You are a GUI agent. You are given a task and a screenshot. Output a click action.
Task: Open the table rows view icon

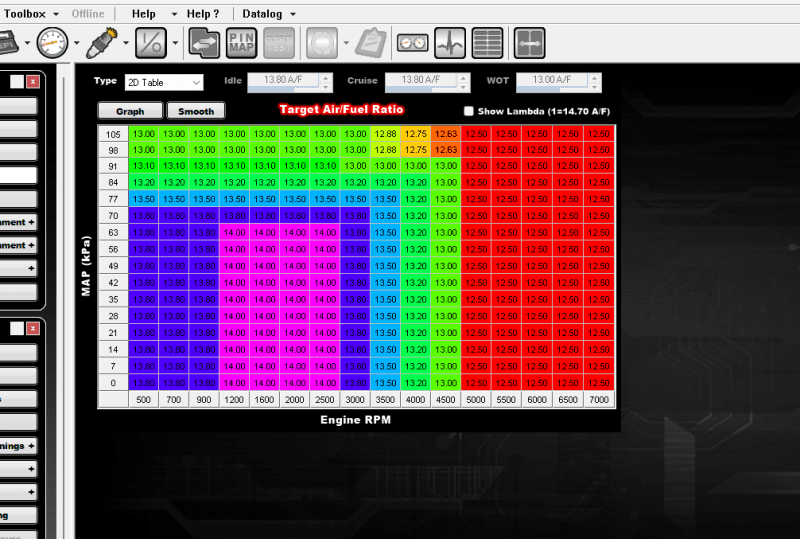point(487,43)
